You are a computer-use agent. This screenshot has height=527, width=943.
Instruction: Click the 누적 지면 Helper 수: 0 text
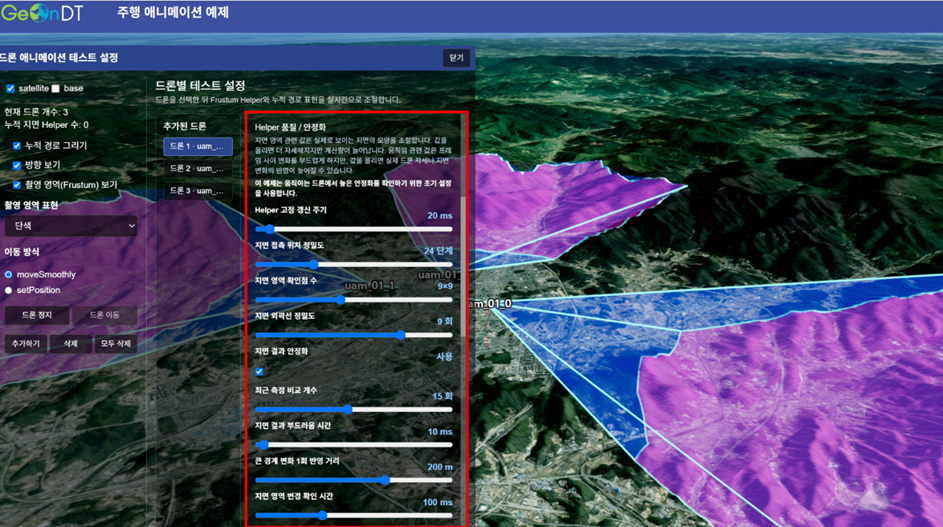46,125
